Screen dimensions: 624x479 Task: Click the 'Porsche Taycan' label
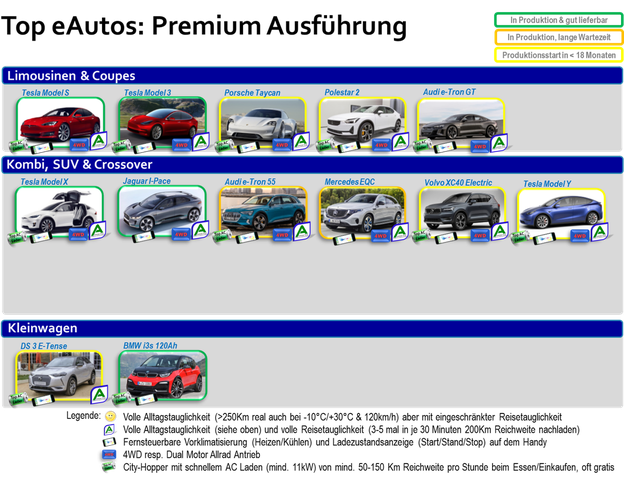(x=252, y=93)
